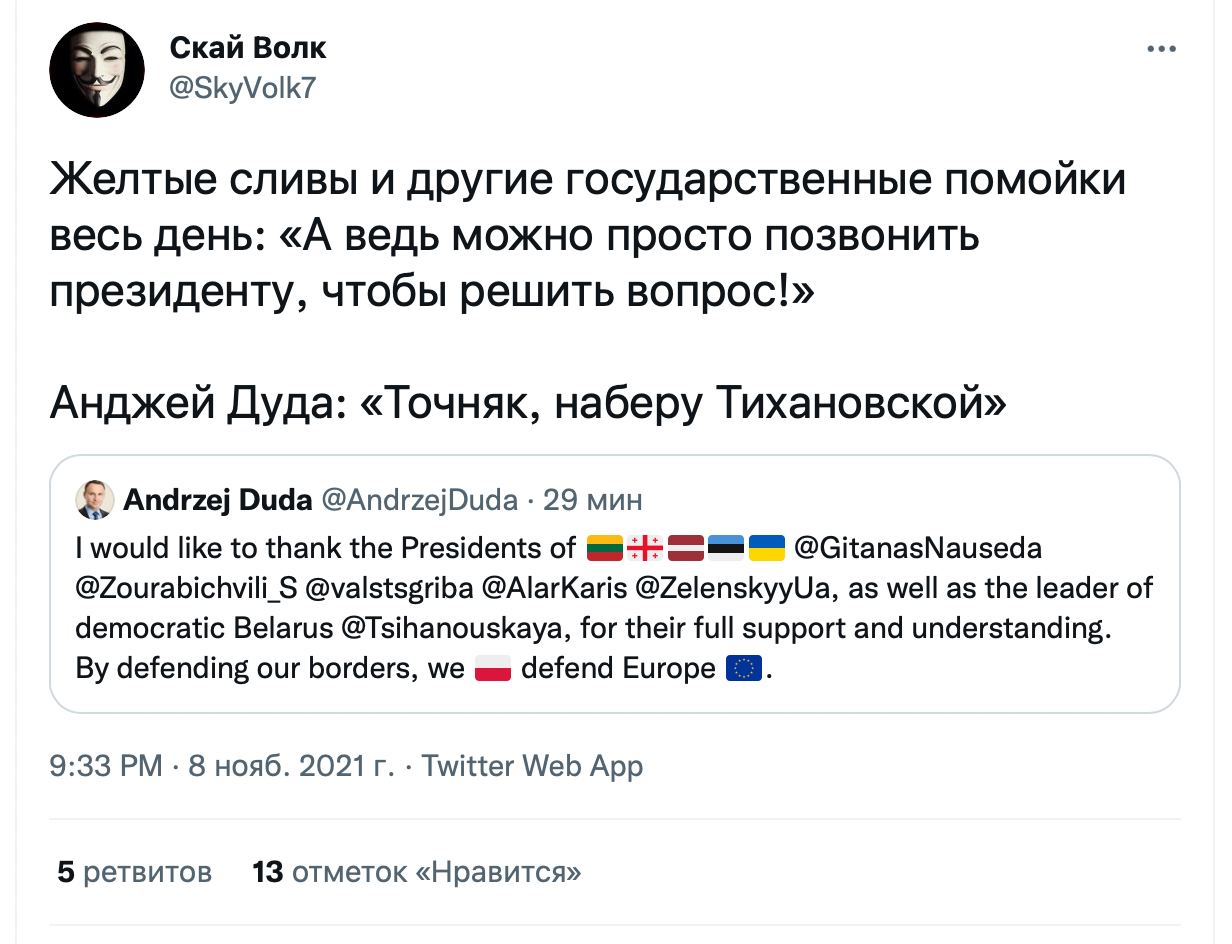Click the @GitanasNauseda mention
Screen dimensions: 1232x944
[917, 548]
